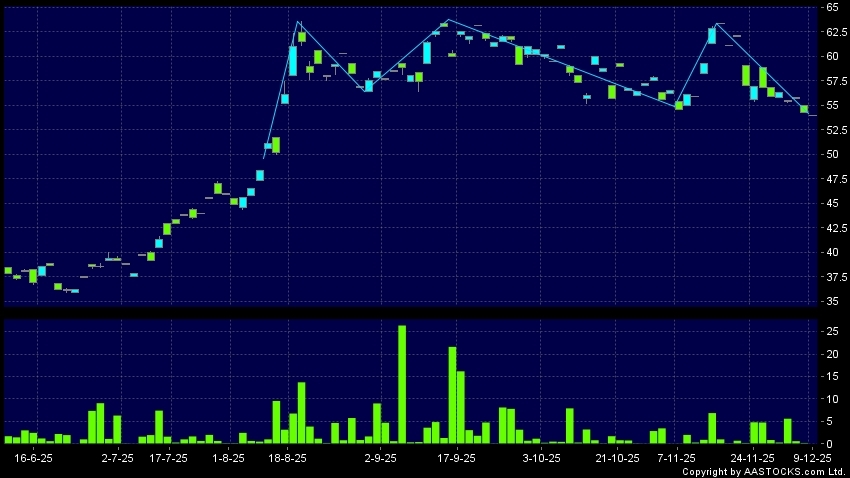Click the 10 volume axis label

(831, 398)
